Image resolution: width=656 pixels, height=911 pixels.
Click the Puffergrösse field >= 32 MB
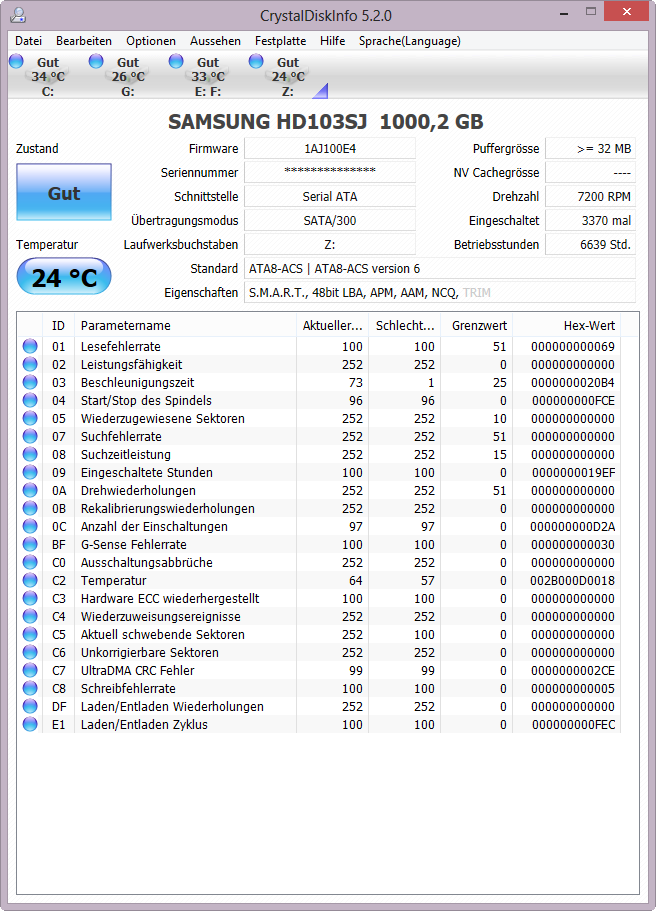pyautogui.click(x=590, y=149)
